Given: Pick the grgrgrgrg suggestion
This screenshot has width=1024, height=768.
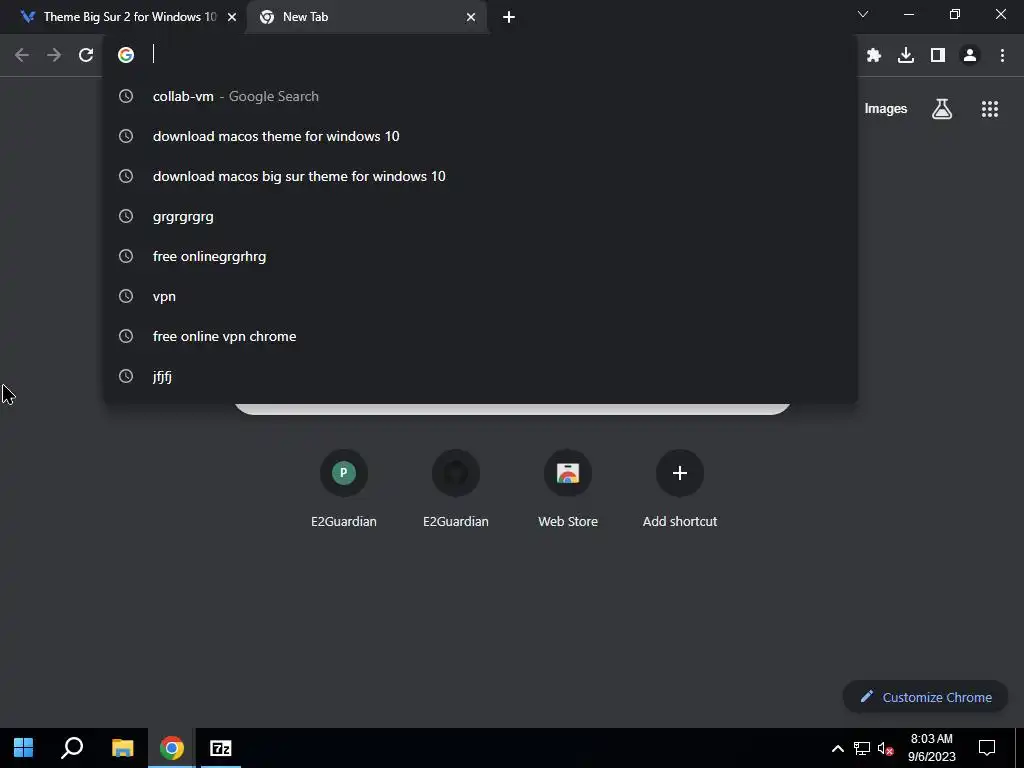Looking at the screenshot, I should (480, 216).
